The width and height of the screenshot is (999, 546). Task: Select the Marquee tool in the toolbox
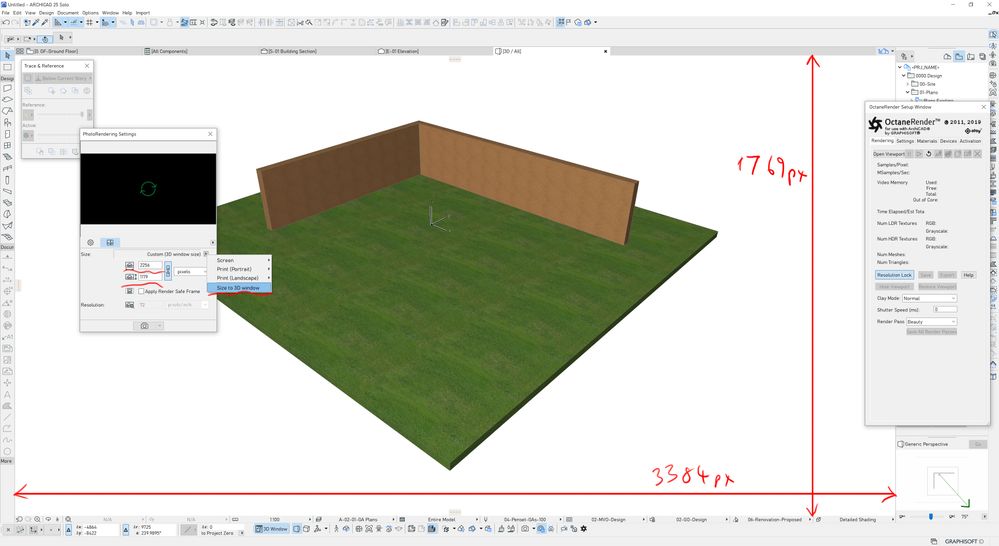[7, 68]
